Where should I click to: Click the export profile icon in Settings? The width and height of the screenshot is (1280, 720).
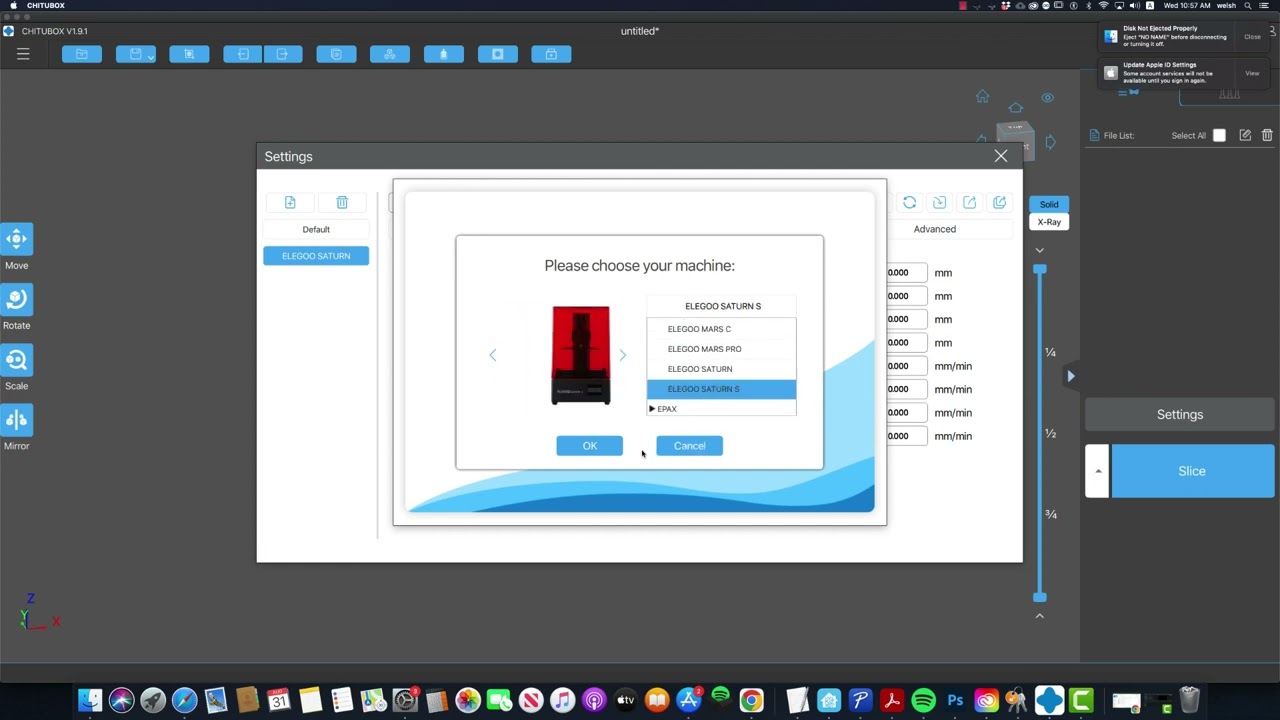tap(969, 203)
